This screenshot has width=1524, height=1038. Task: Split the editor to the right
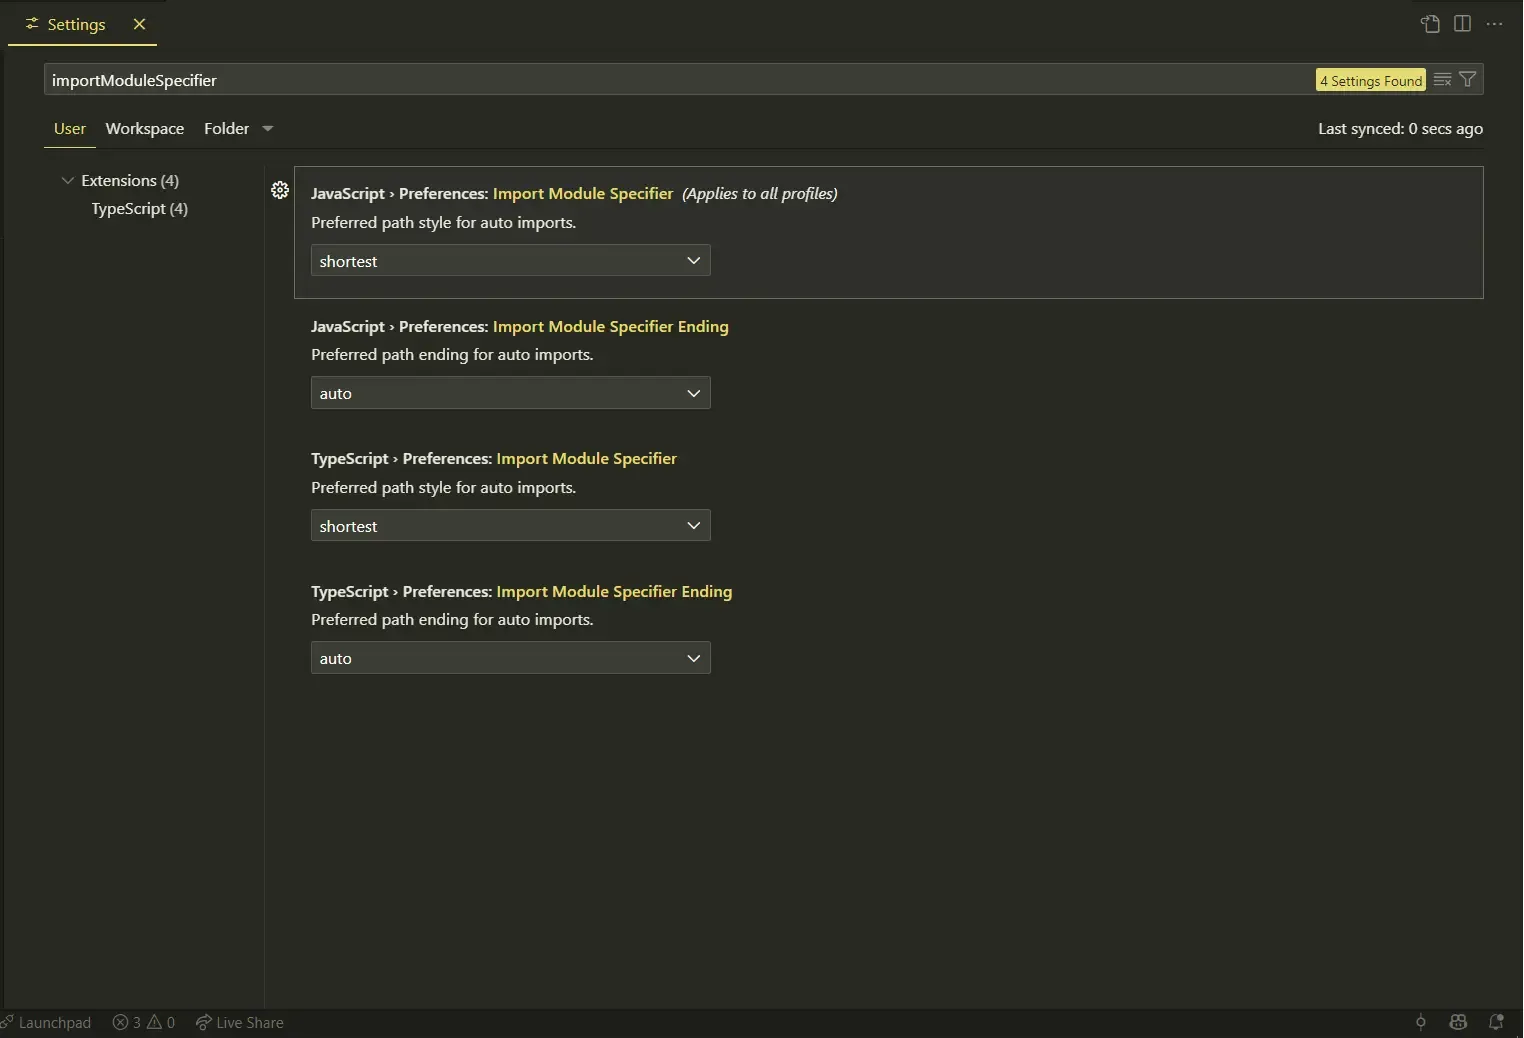tap(1462, 24)
